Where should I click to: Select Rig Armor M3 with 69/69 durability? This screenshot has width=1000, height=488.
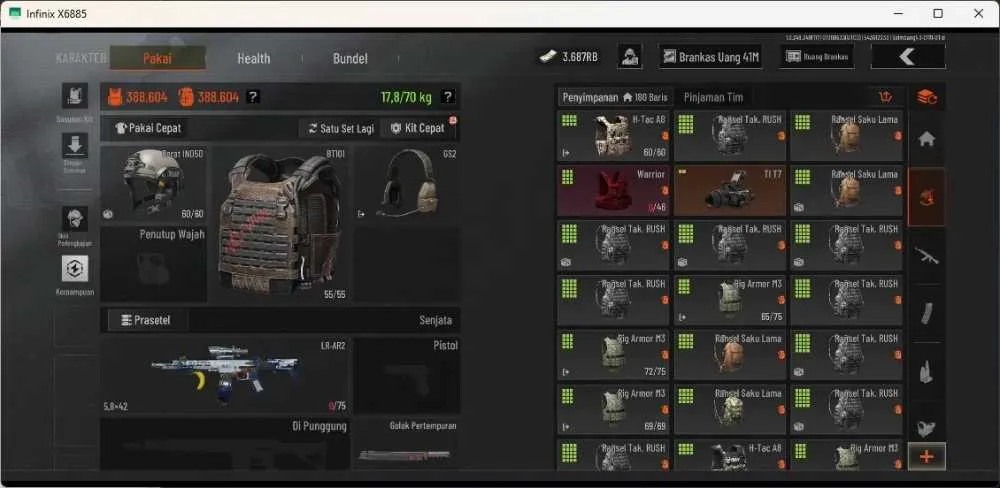(614, 410)
